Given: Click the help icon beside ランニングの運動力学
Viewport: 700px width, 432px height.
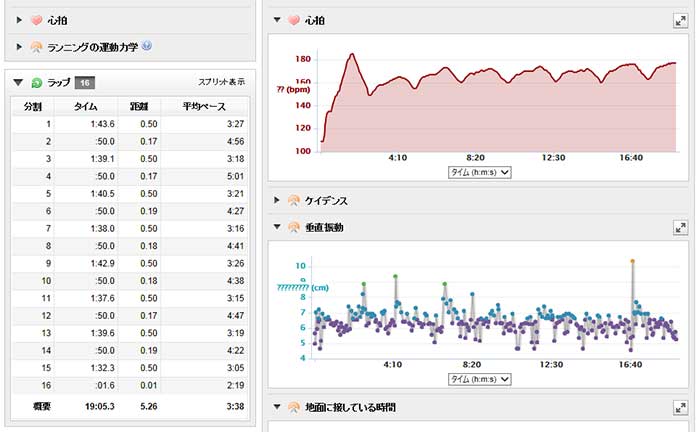Looking at the screenshot, I should 147,45.
